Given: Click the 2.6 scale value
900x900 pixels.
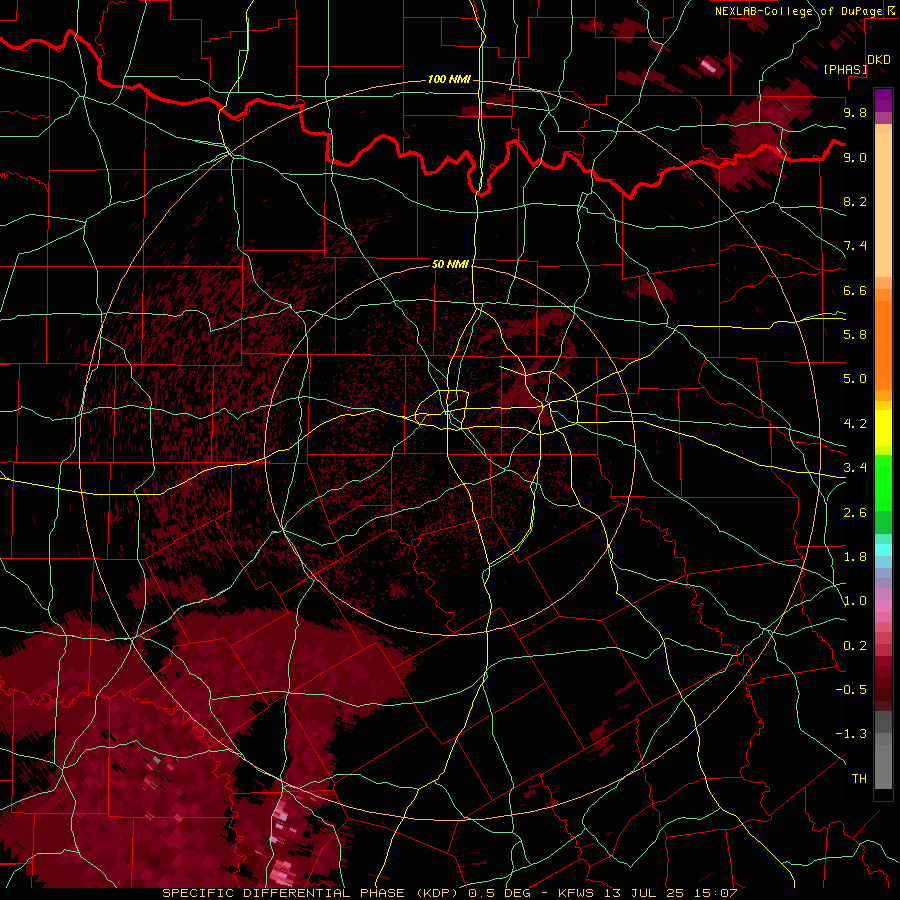Looking at the screenshot, I should point(855,513).
